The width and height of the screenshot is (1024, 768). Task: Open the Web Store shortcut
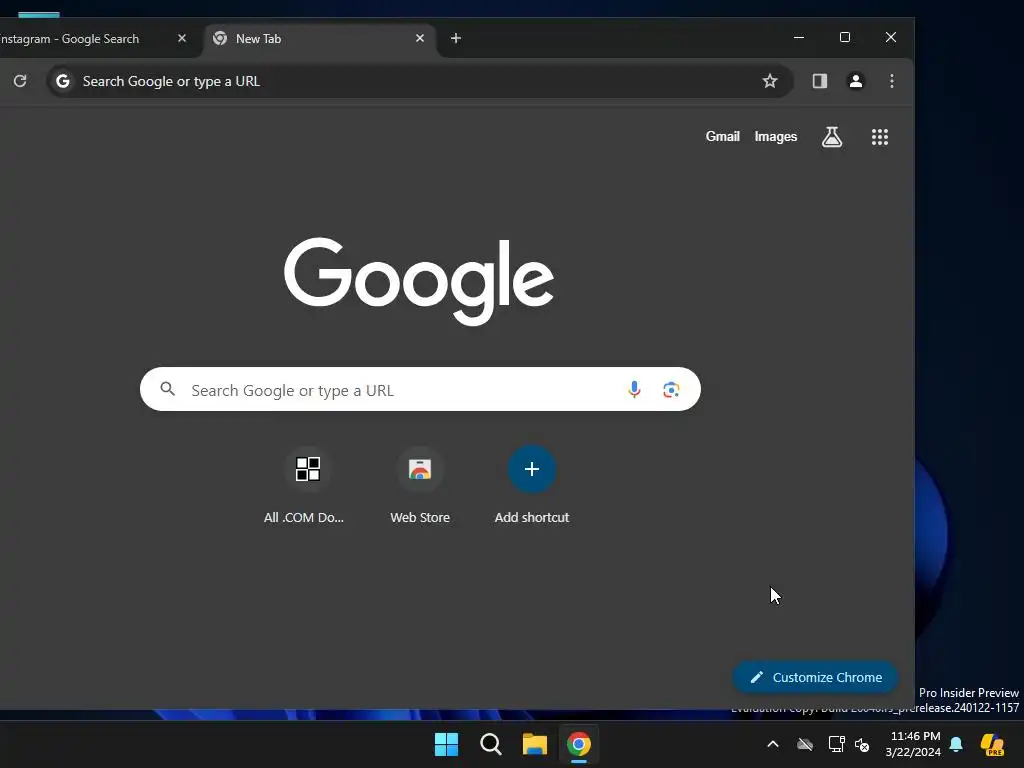420,486
